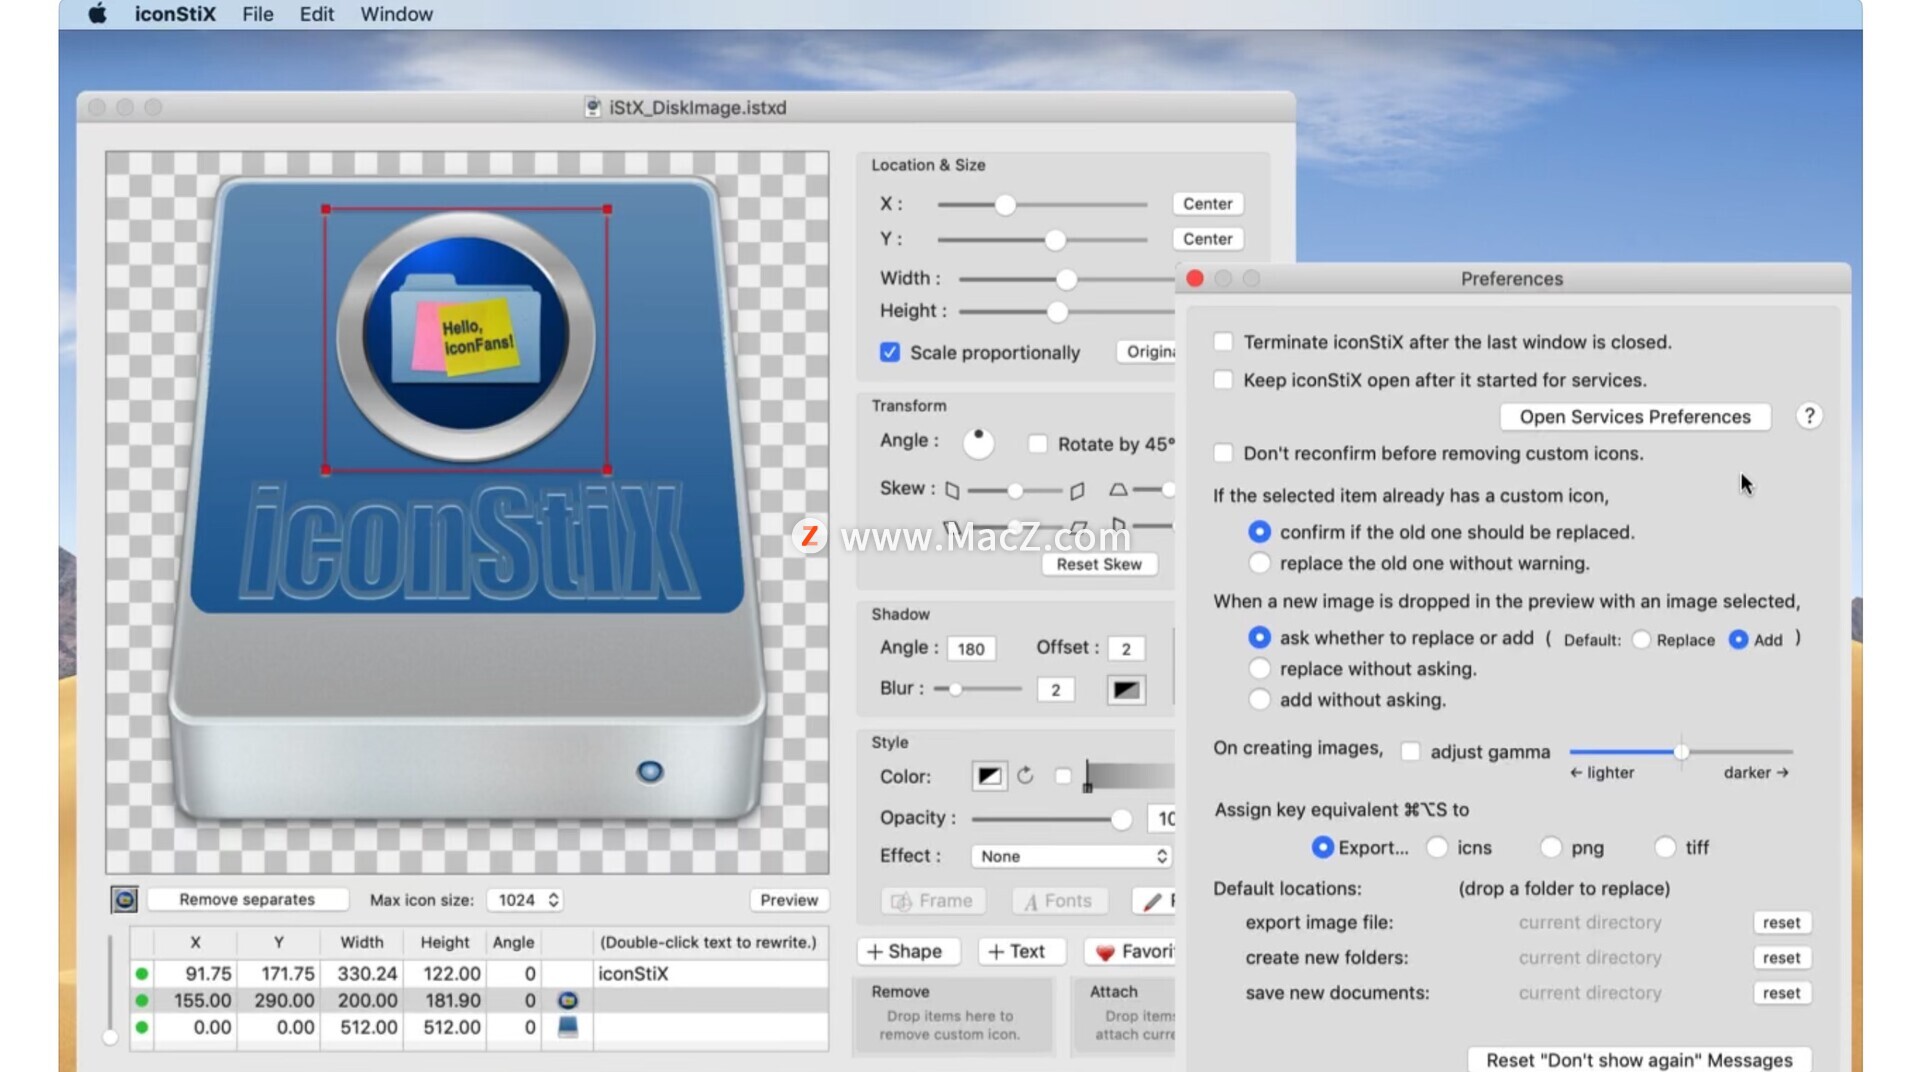Click the Shadow color swatch
This screenshot has width=1920, height=1072.
point(1126,689)
